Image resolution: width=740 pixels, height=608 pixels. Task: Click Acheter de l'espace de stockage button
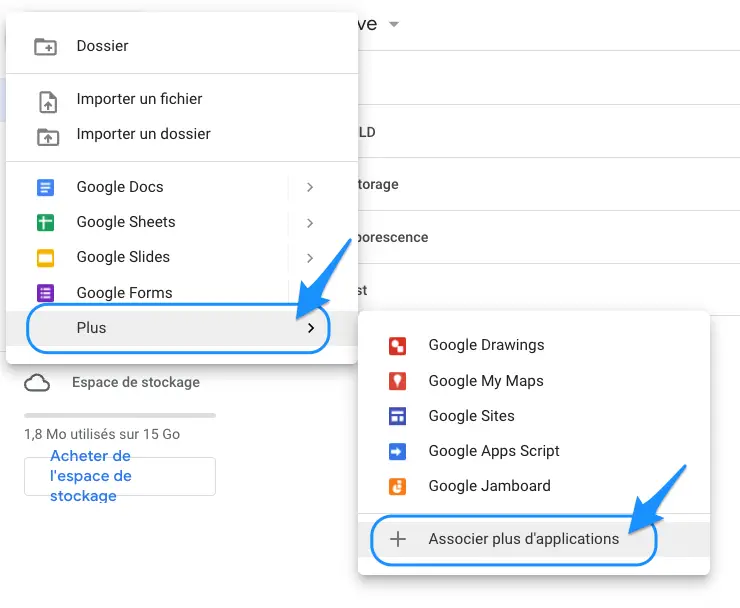coord(120,476)
